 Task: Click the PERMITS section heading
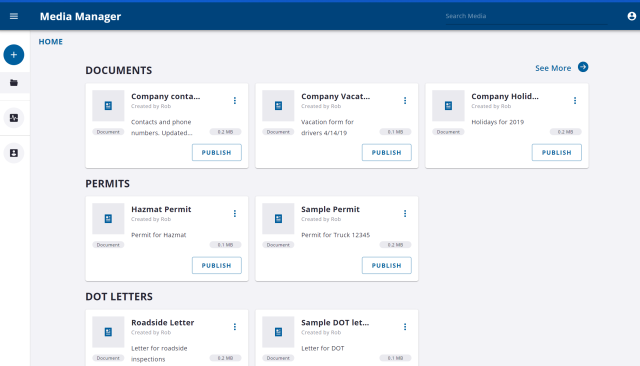pos(108,184)
